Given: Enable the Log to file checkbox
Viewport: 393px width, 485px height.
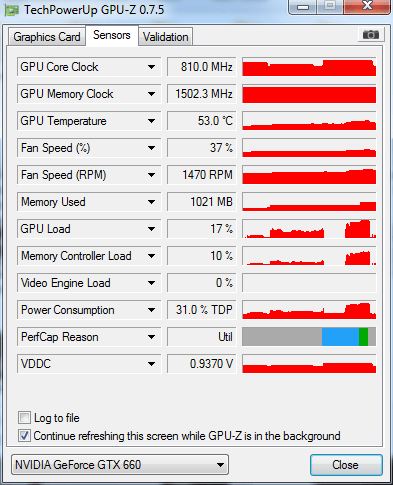Looking at the screenshot, I should click(24, 417).
